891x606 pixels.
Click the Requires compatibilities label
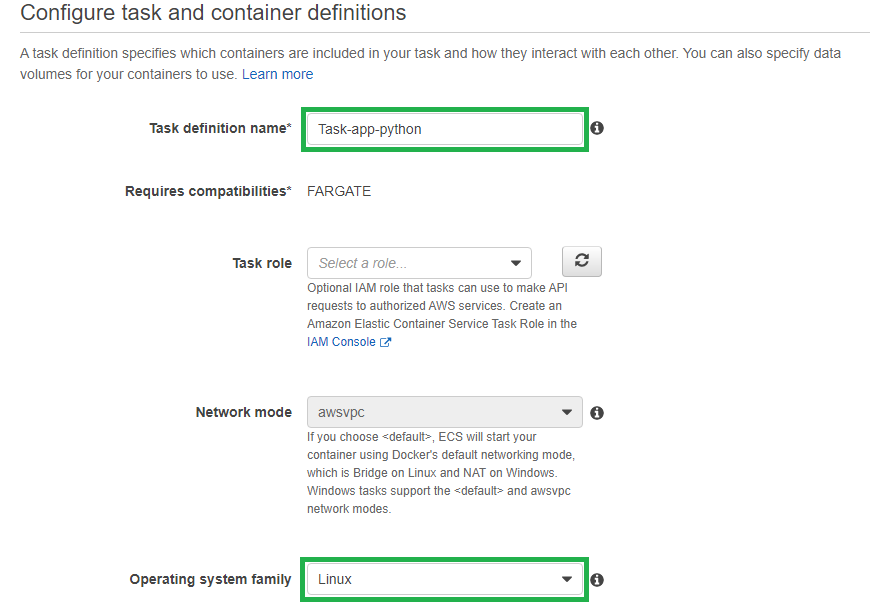208,192
